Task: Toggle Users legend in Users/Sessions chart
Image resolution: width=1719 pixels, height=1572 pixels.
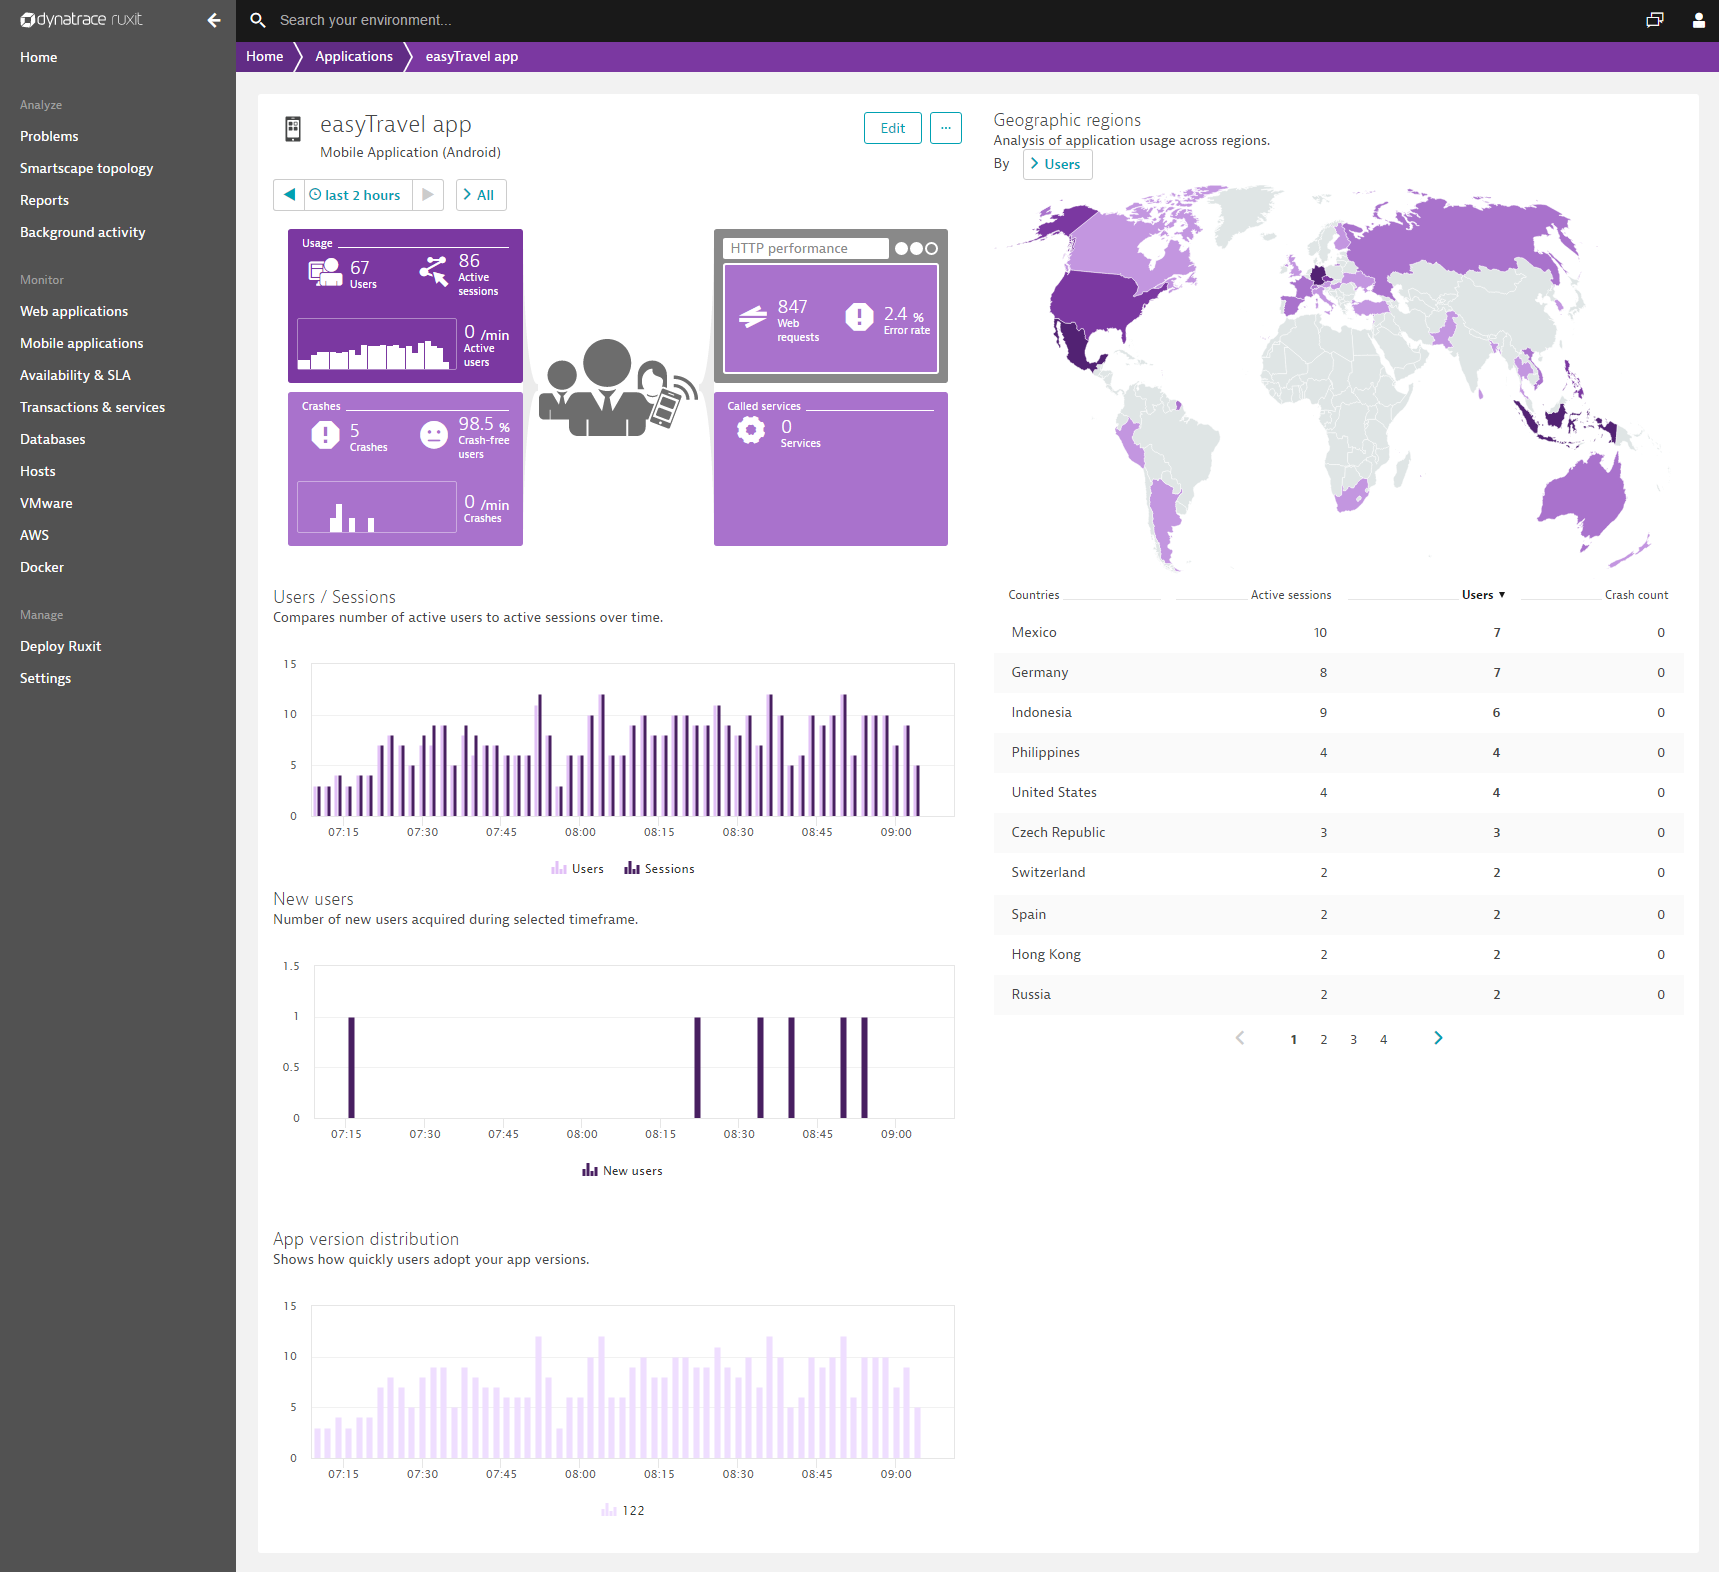Action: click(x=577, y=869)
